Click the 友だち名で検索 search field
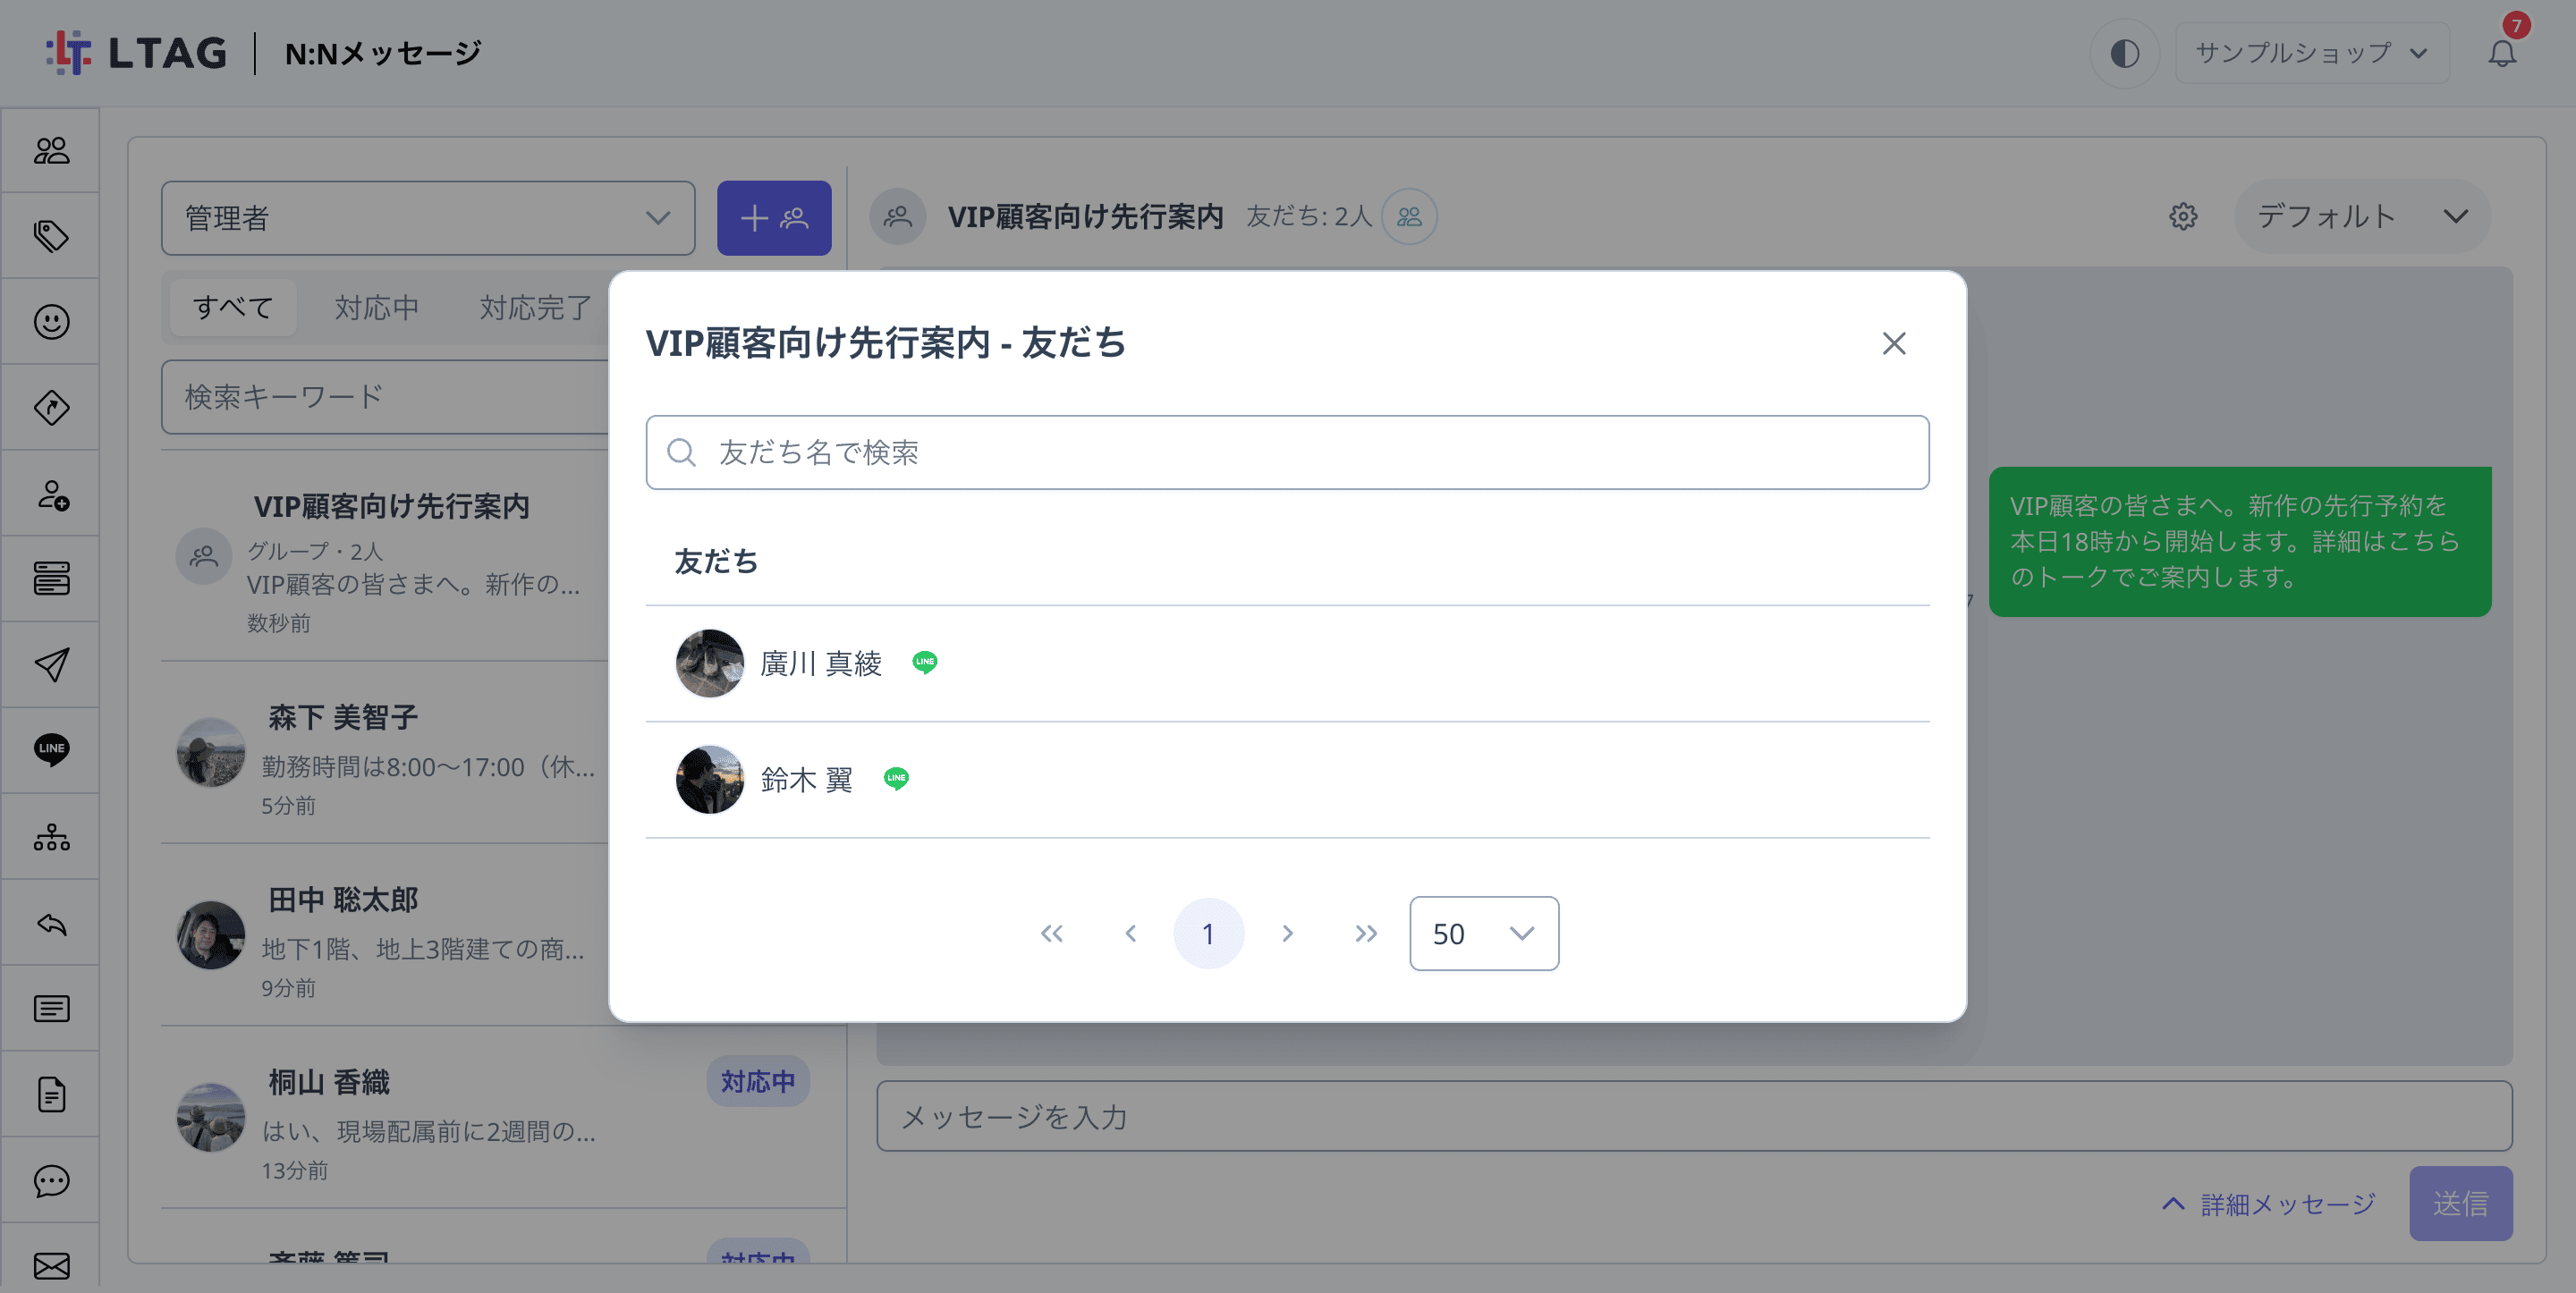 tap(1287, 452)
